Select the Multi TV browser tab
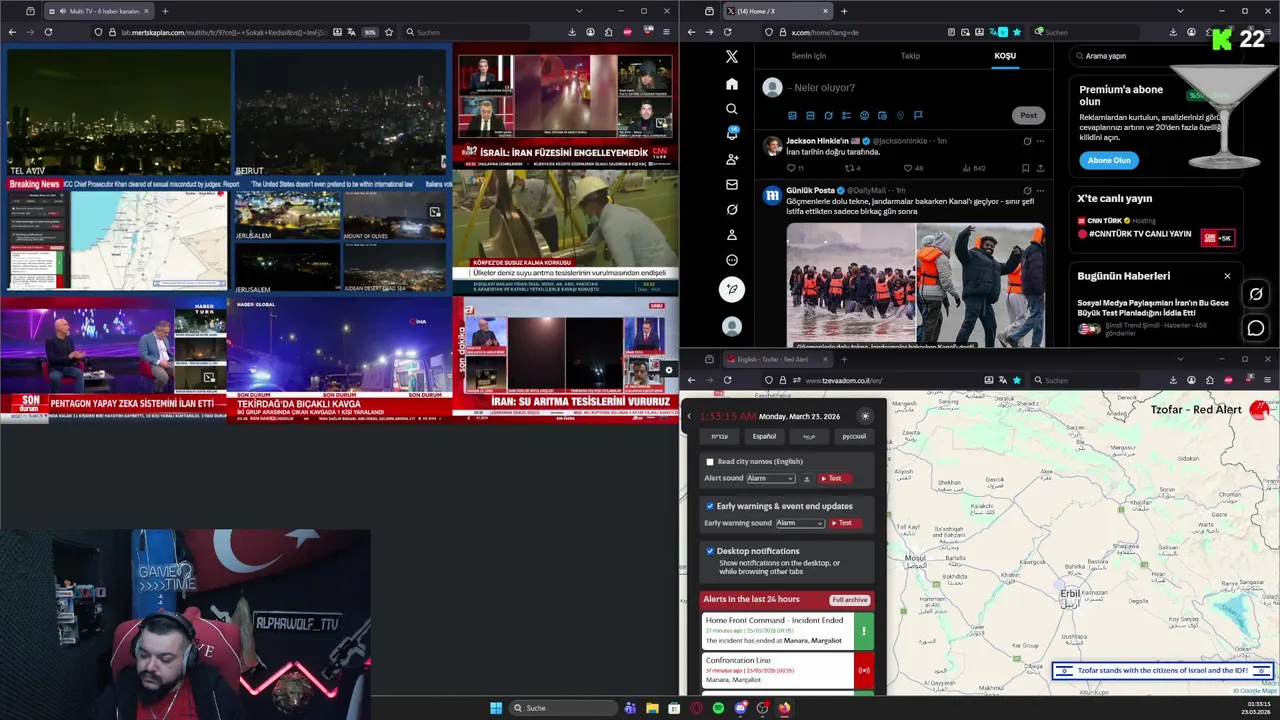Viewport: 1280px width, 720px height. 98,11
